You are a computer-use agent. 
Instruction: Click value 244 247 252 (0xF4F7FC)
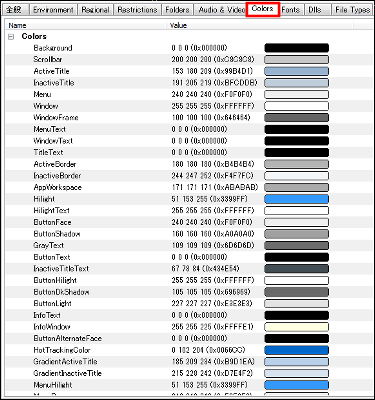[213, 176]
